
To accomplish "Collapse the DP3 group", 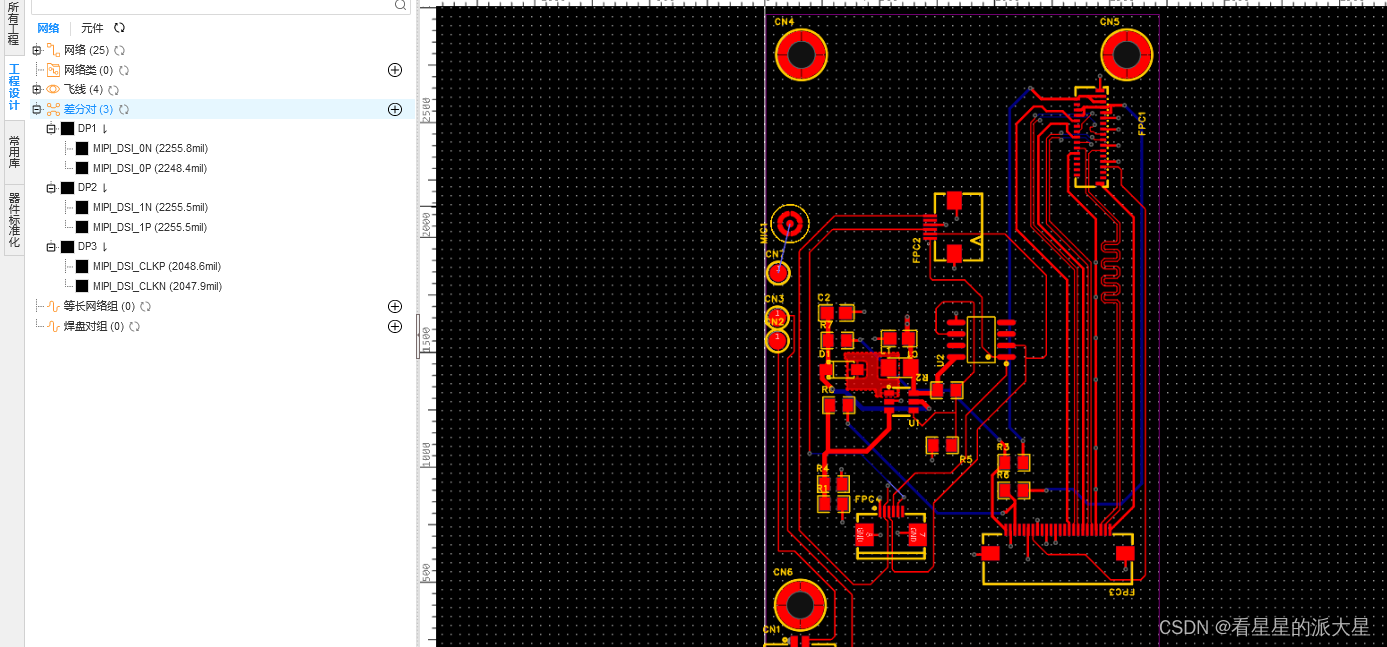I will (x=51, y=247).
